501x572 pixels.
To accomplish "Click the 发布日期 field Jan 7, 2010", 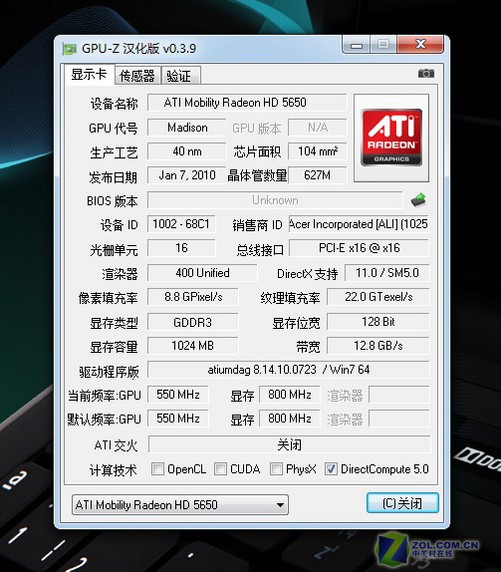I will click(x=186, y=175).
